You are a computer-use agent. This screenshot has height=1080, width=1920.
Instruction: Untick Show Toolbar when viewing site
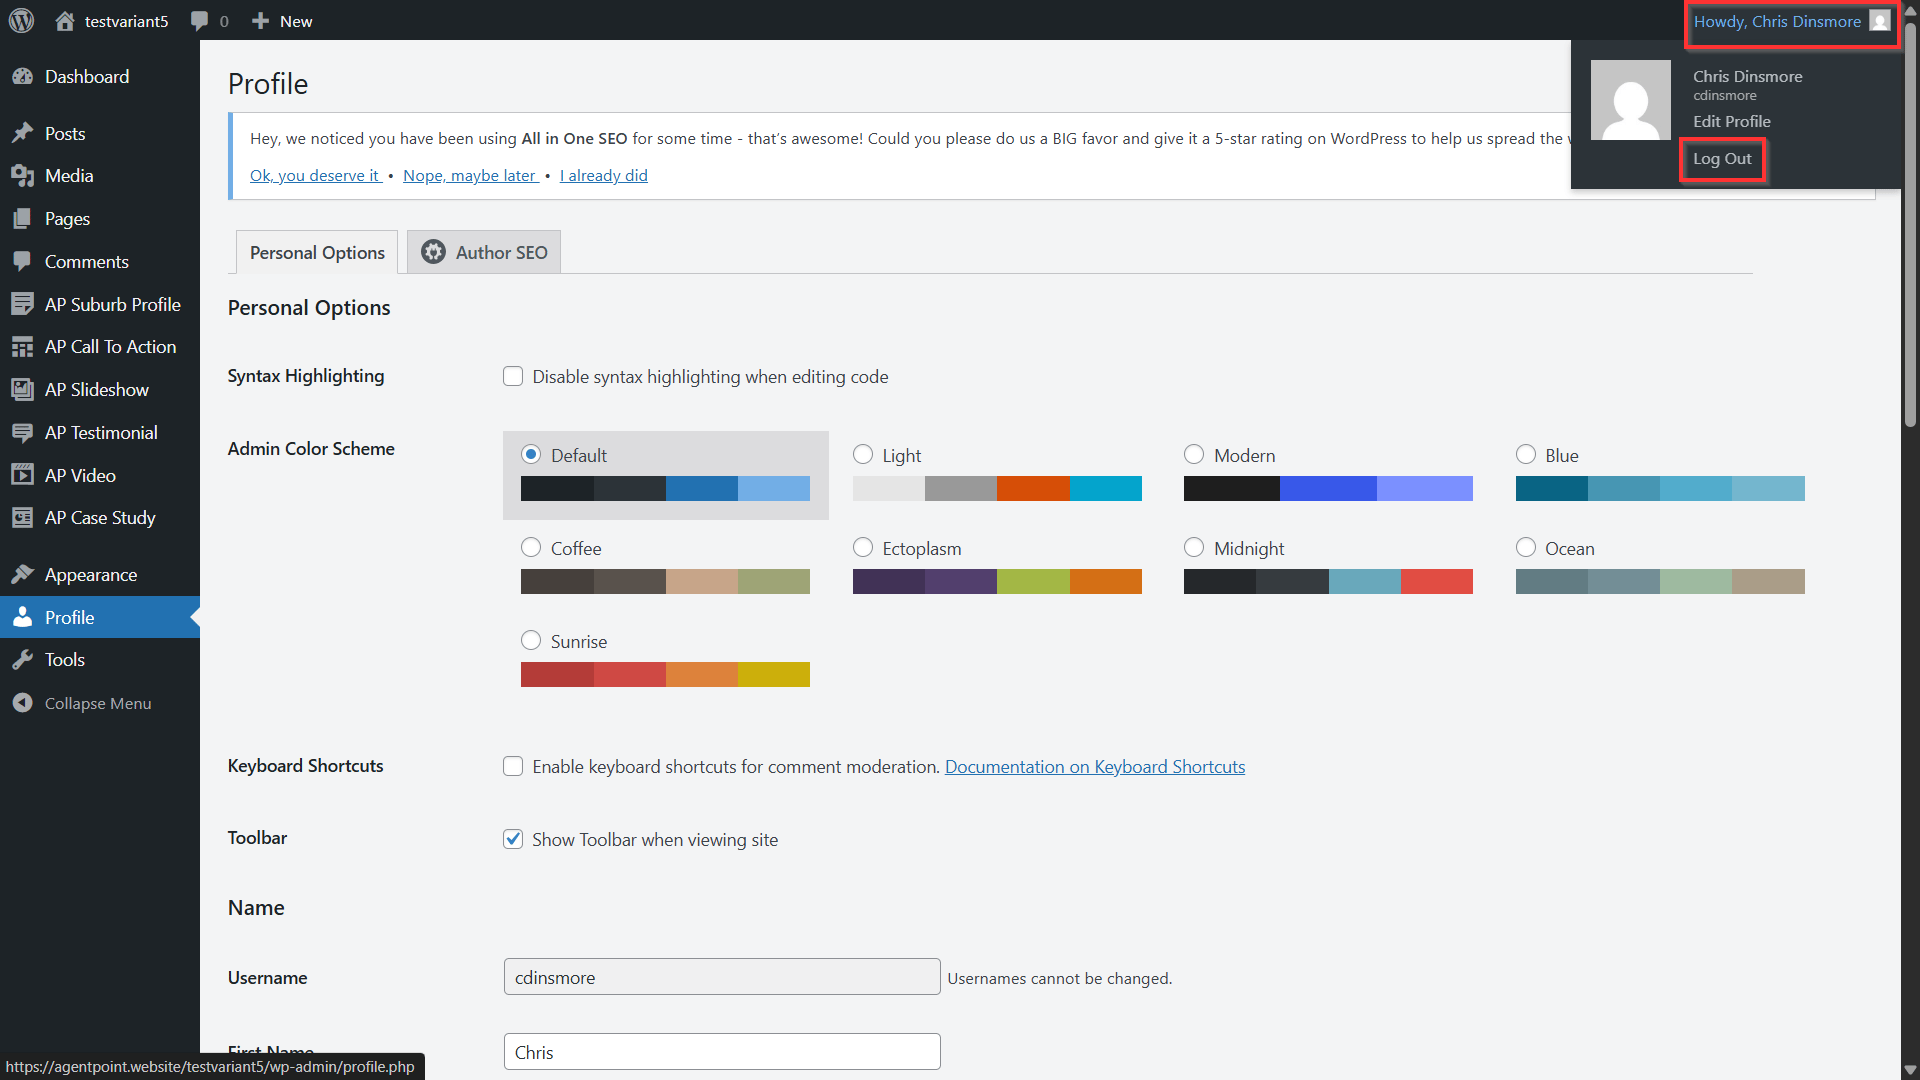click(x=513, y=839)
